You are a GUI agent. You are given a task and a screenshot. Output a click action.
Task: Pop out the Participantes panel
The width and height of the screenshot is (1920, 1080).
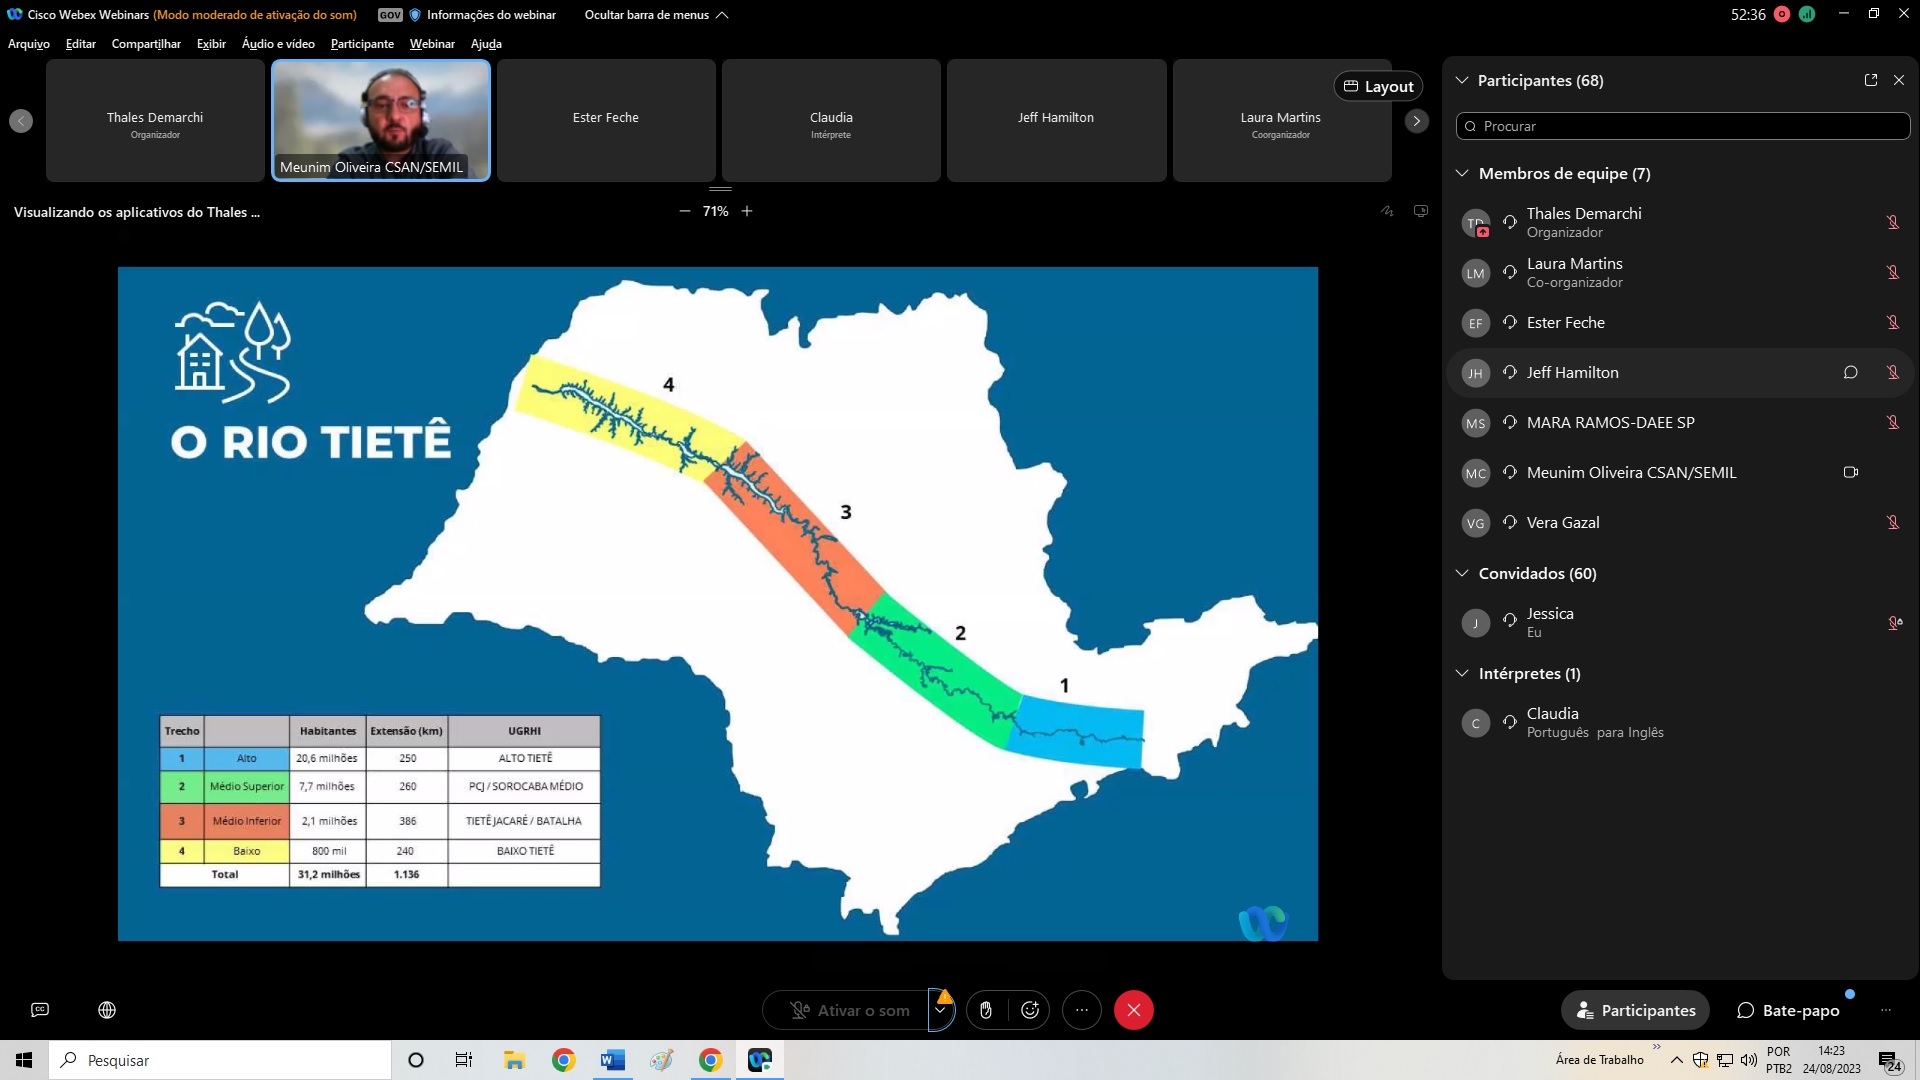coord(1870,80)
